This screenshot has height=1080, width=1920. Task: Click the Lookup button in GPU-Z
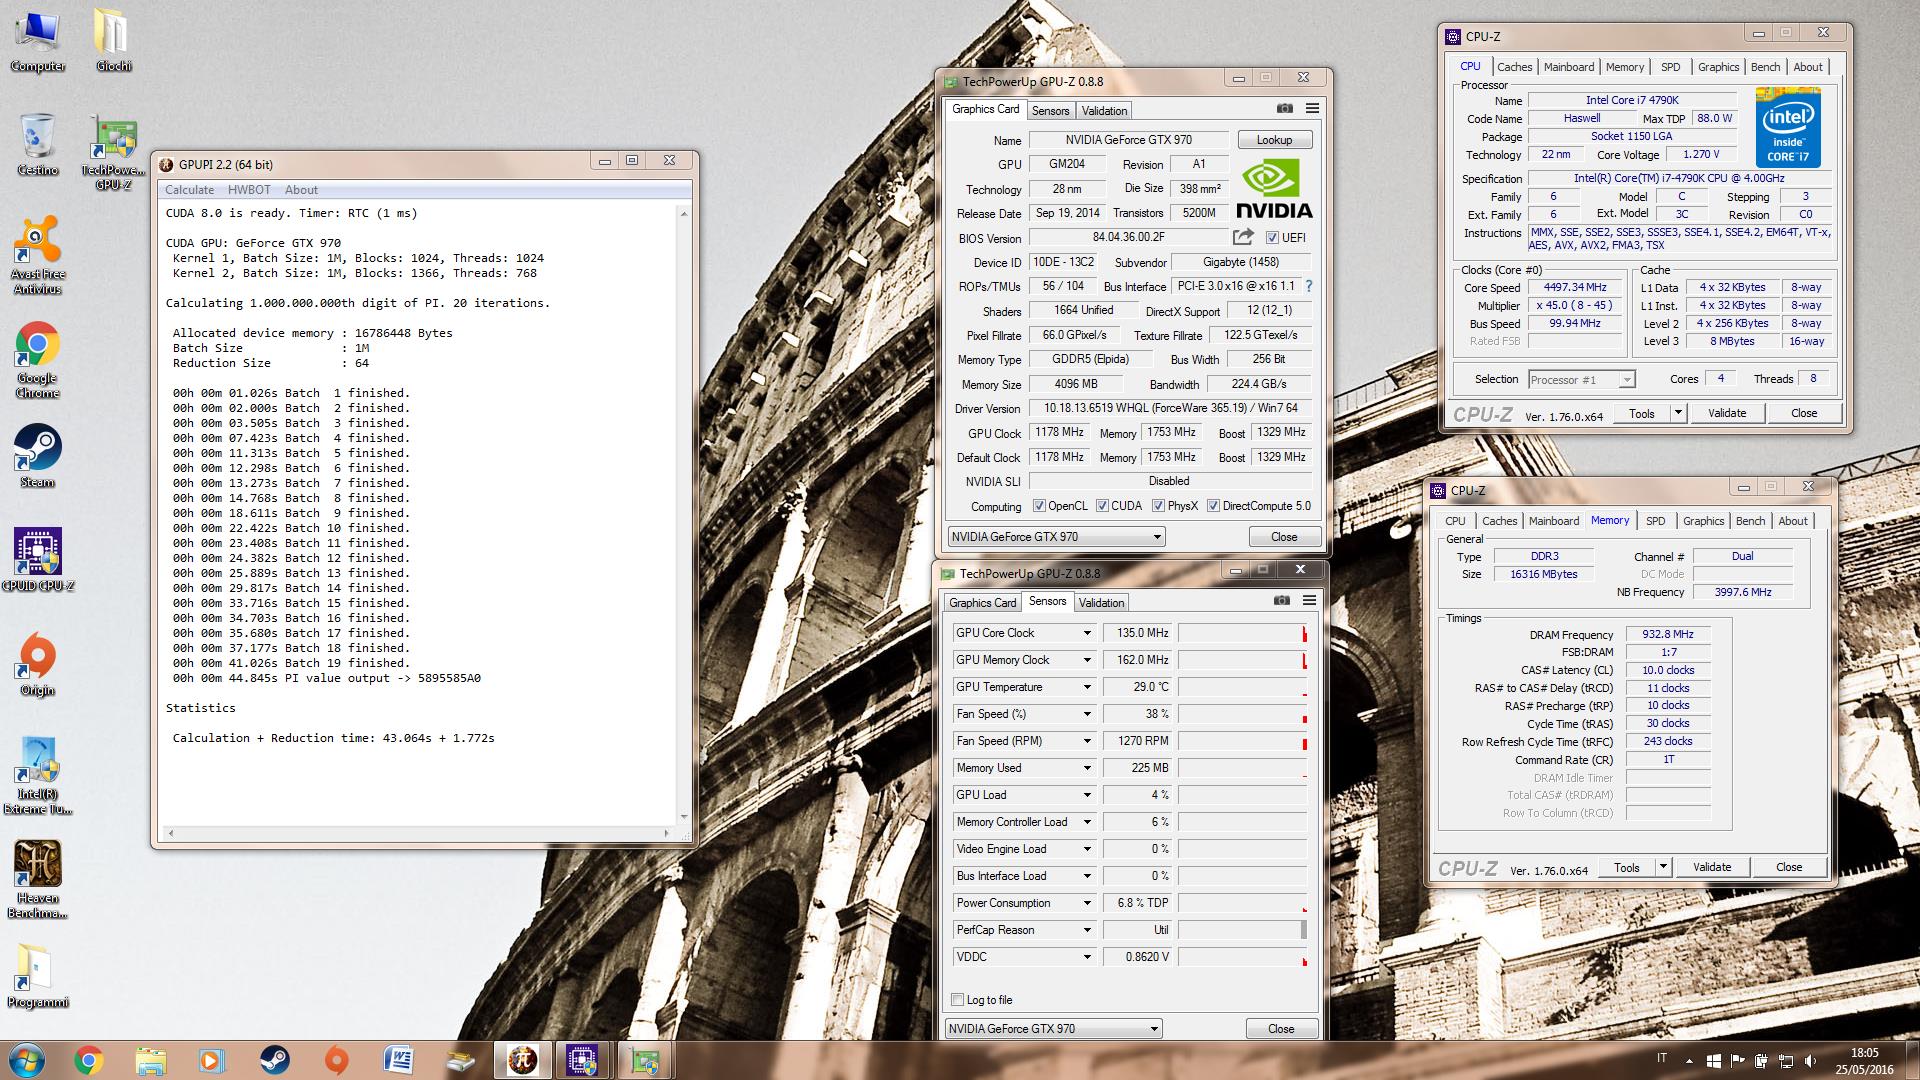[1274, 140]
